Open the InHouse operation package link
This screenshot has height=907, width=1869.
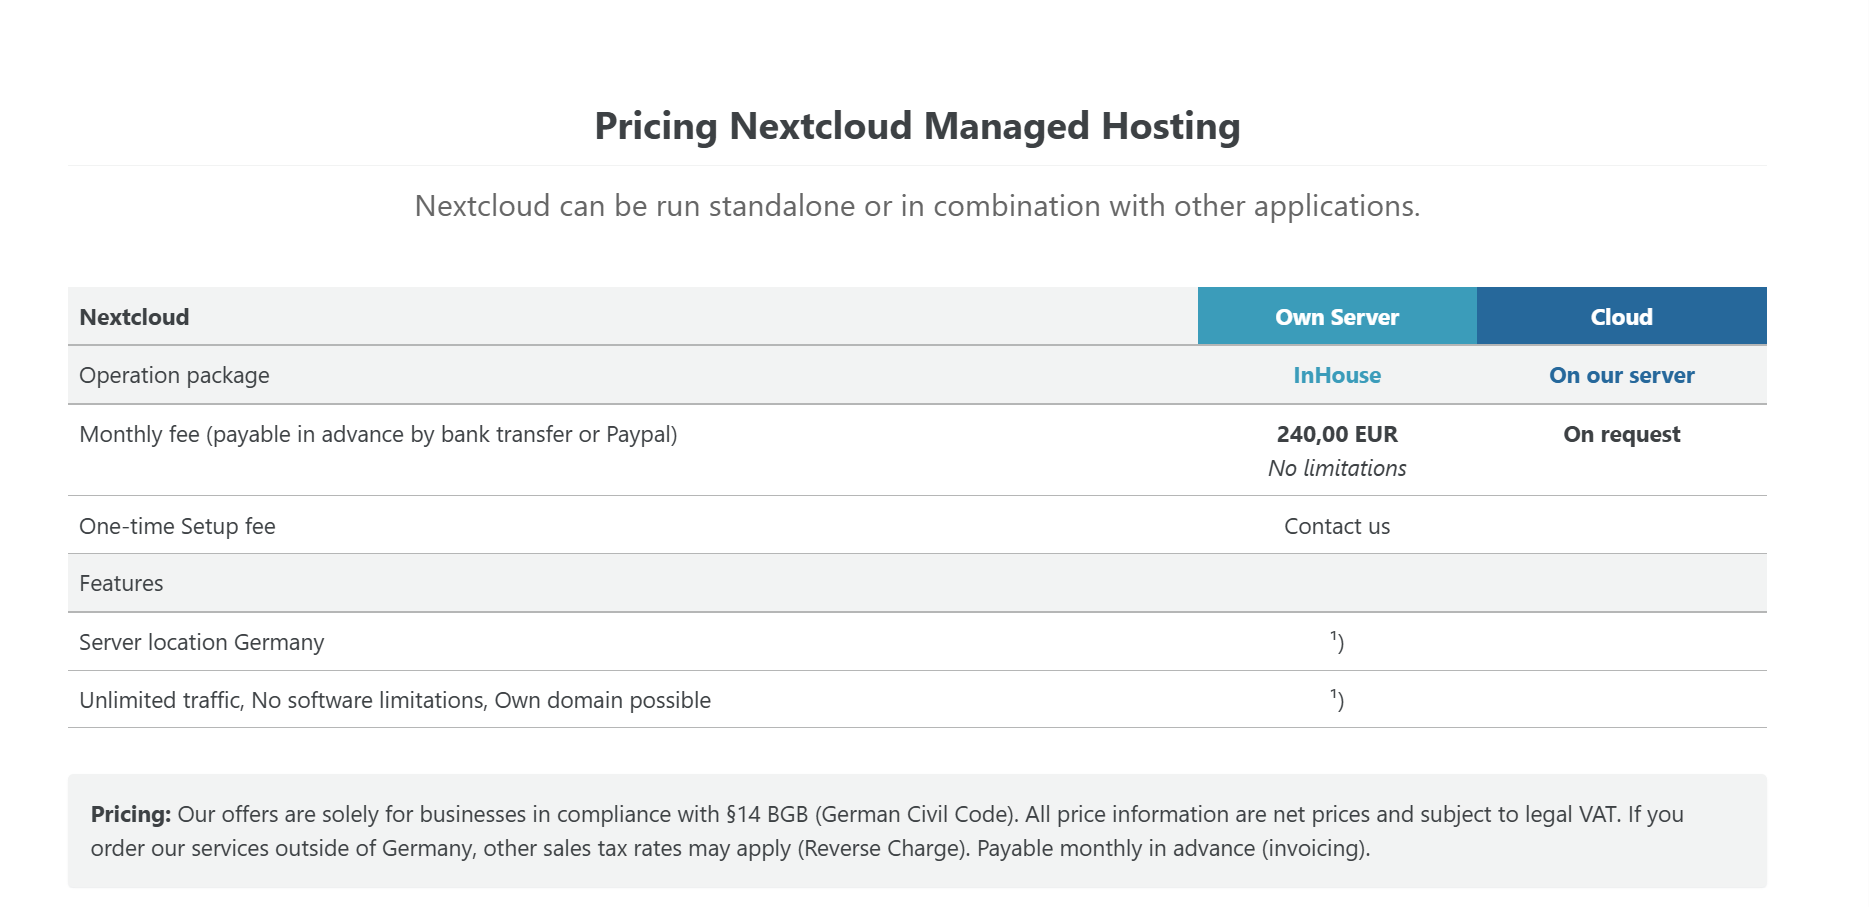(1337, 375)
